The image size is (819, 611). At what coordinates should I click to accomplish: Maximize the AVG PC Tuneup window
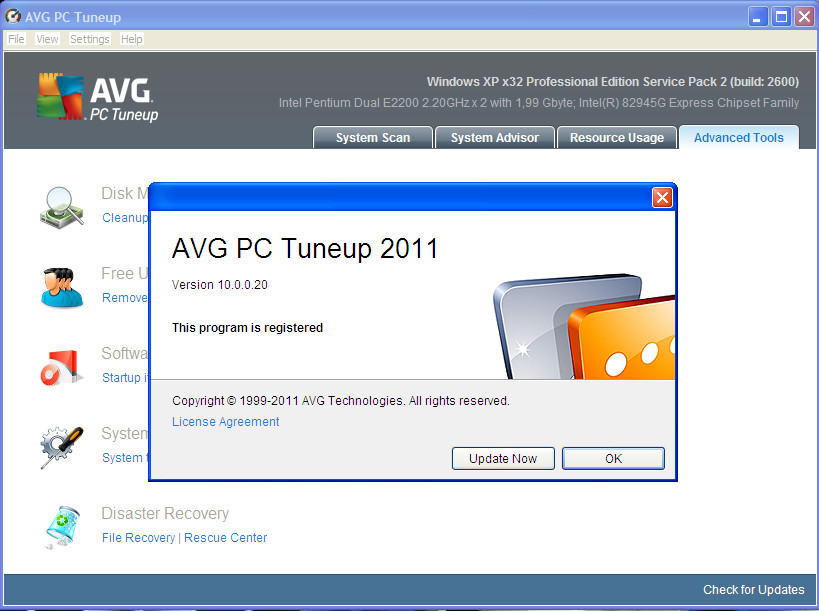(x=781, y=17)
